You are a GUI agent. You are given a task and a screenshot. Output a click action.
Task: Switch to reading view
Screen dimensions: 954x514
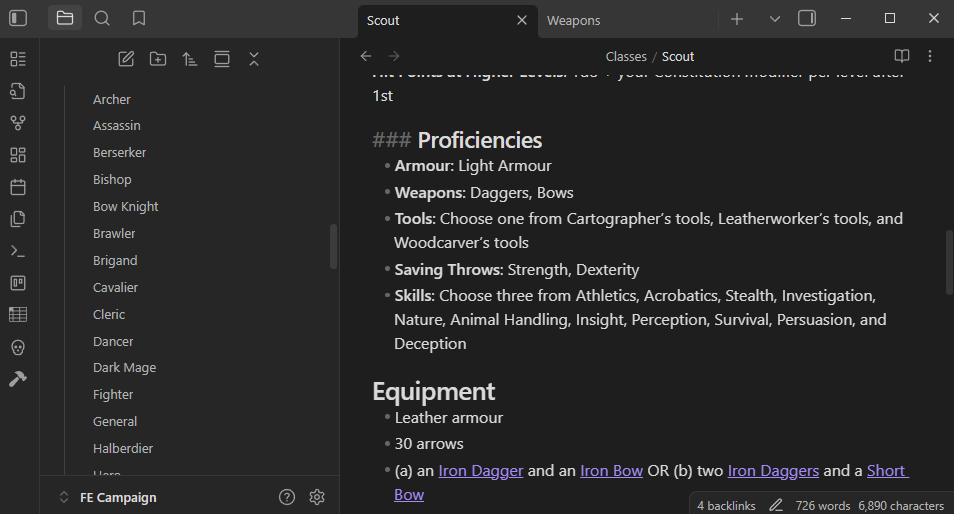[901, 56]
